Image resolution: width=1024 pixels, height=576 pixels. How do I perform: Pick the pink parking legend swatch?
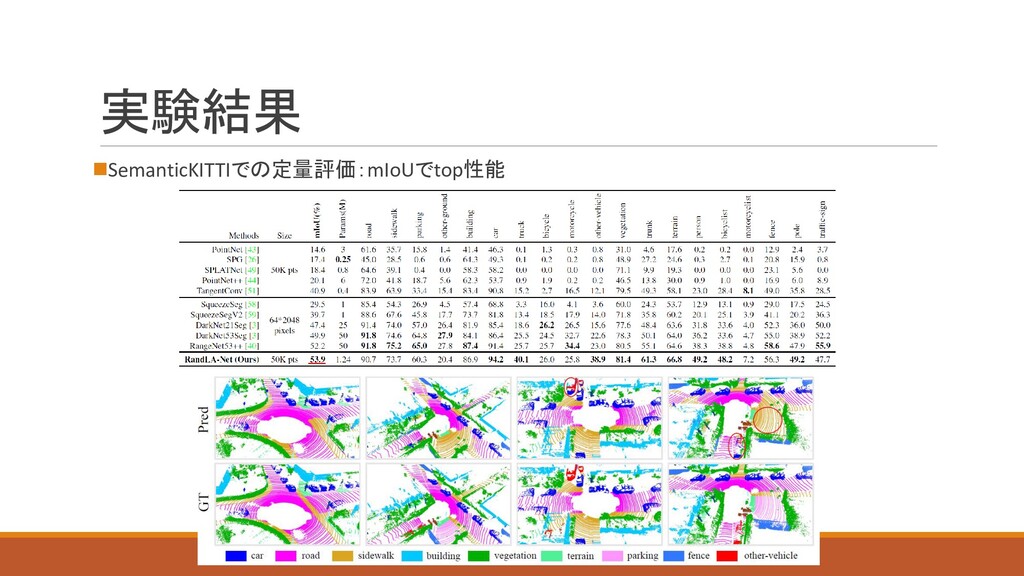(612, 556)
